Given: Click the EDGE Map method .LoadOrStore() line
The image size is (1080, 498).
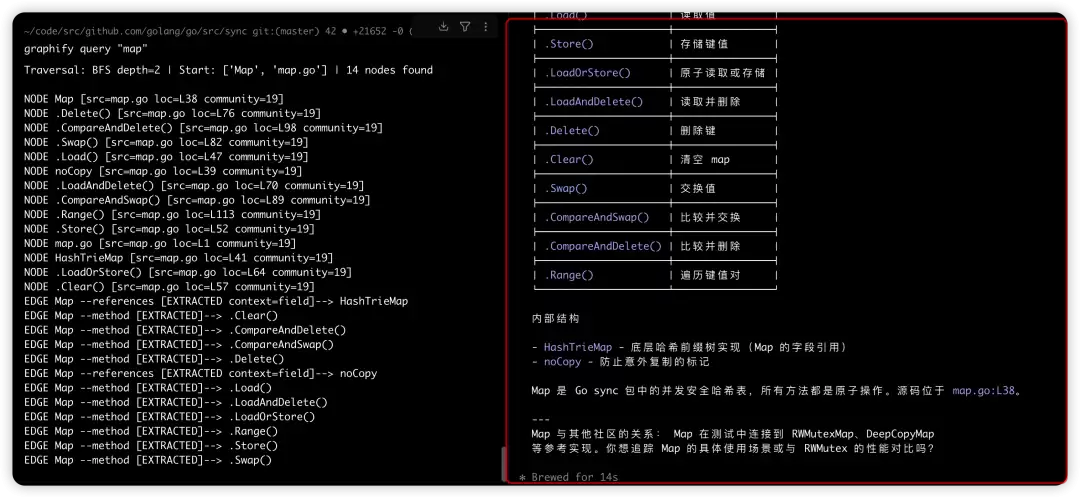Looking at the screenshot, I should point(169,417).
